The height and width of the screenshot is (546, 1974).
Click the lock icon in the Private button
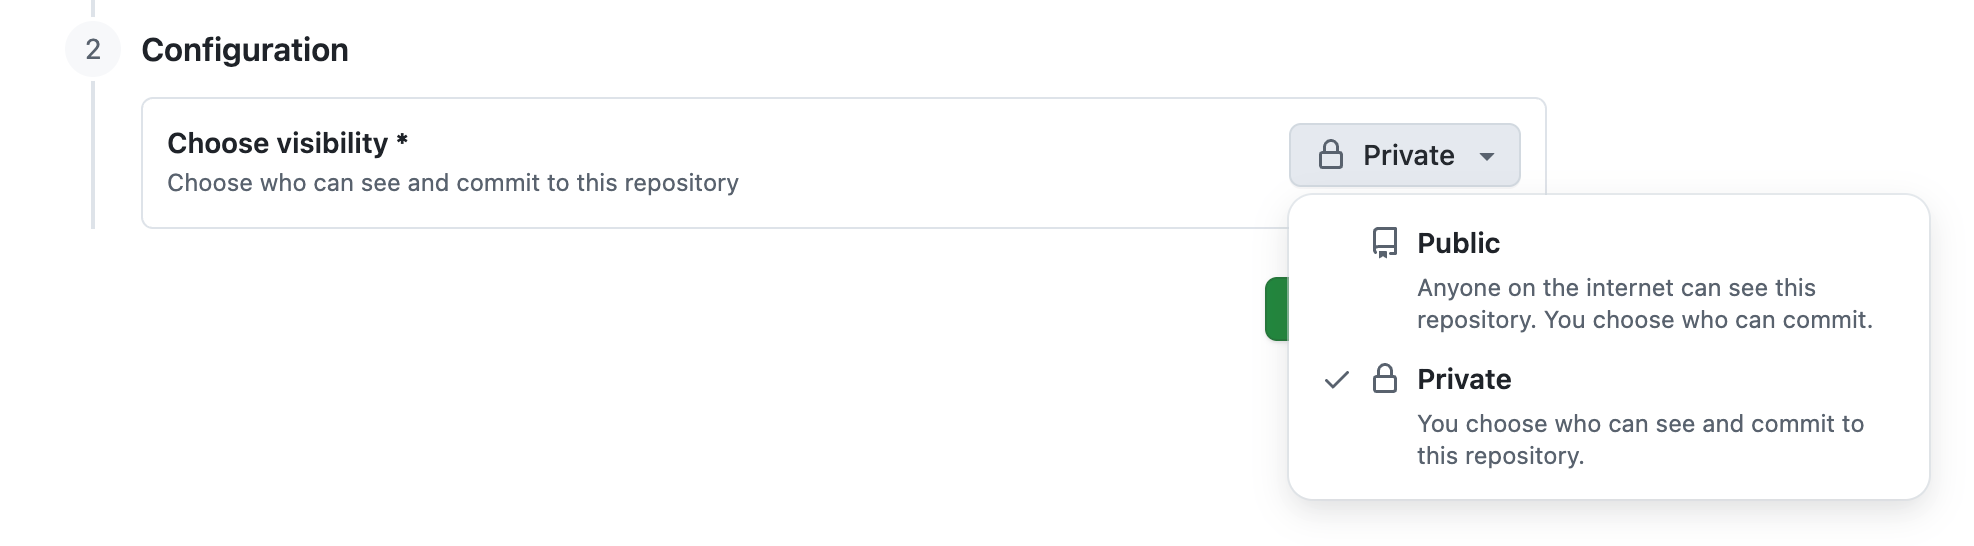pyautogui.click(x=1330, y=155)
